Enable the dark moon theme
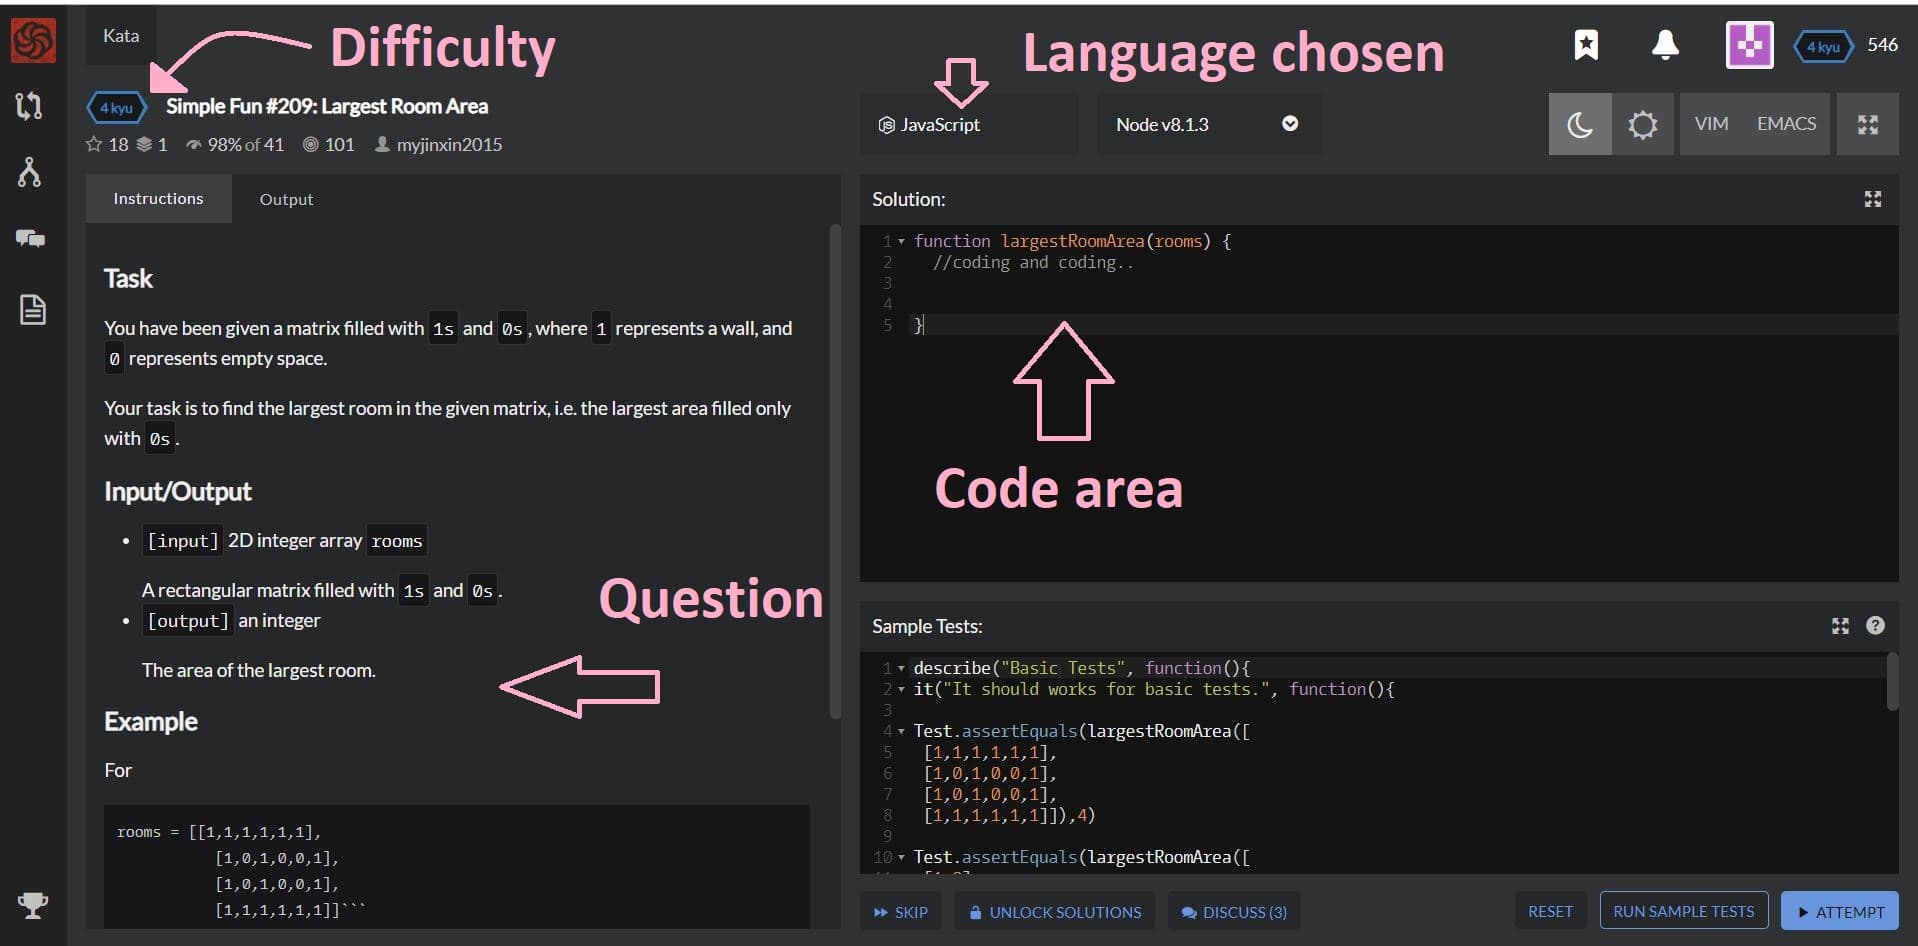 pyautogui.click(x=1580, y=124)
